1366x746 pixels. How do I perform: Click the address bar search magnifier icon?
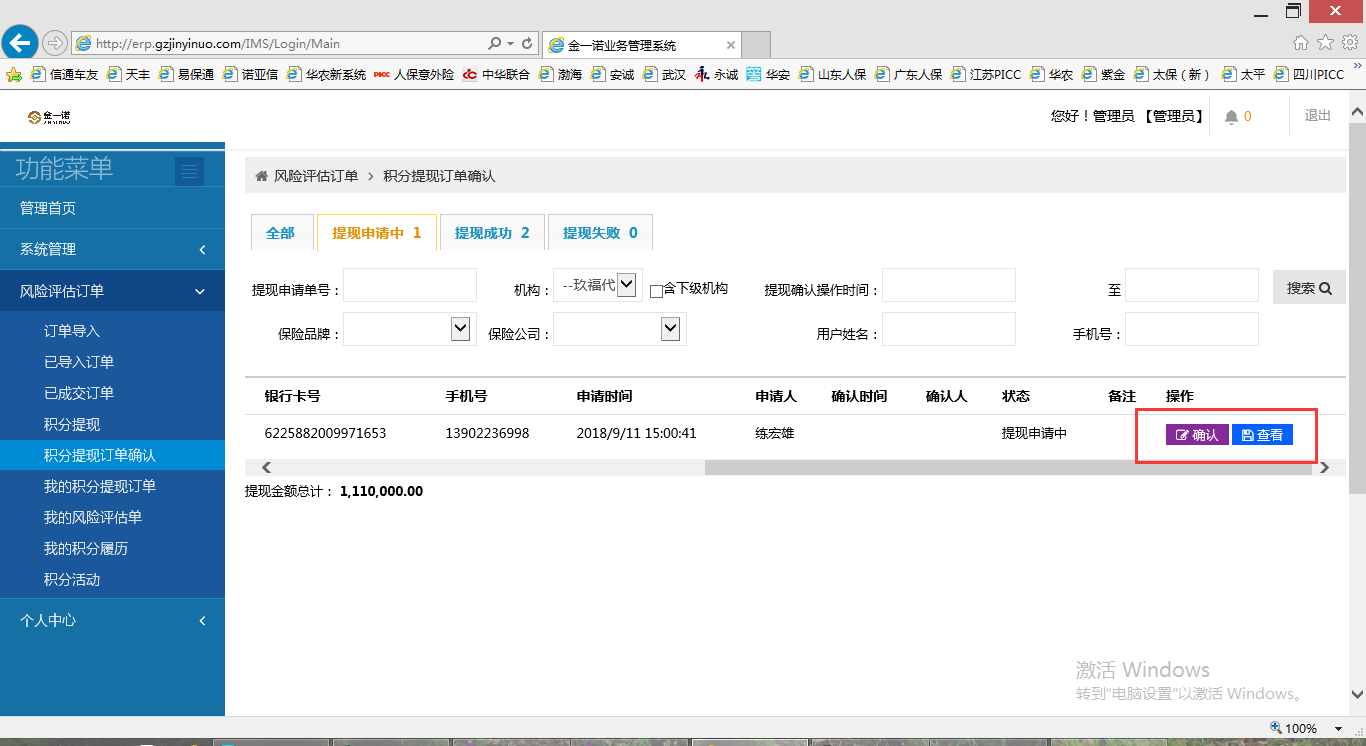click(x=494, y=44)
